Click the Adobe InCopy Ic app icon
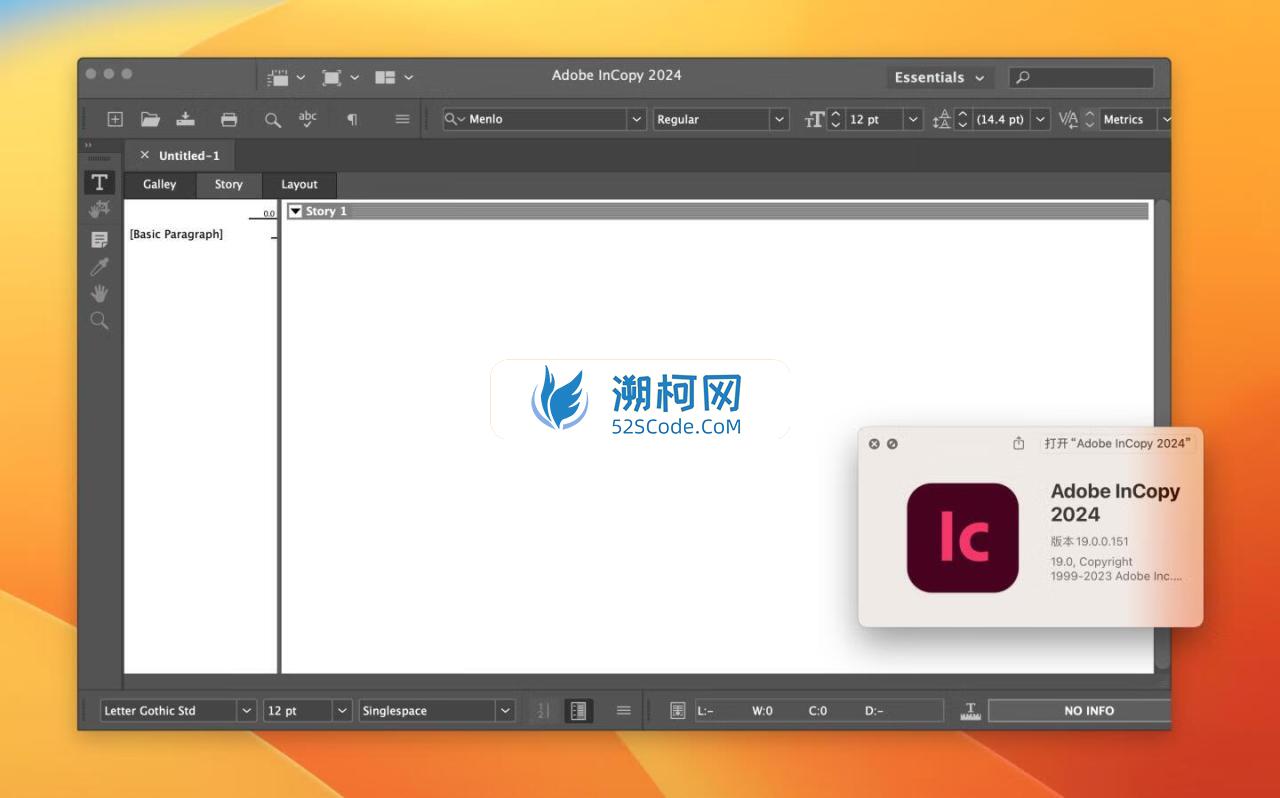Viewport: 1280px width, 798px height. 963,538
